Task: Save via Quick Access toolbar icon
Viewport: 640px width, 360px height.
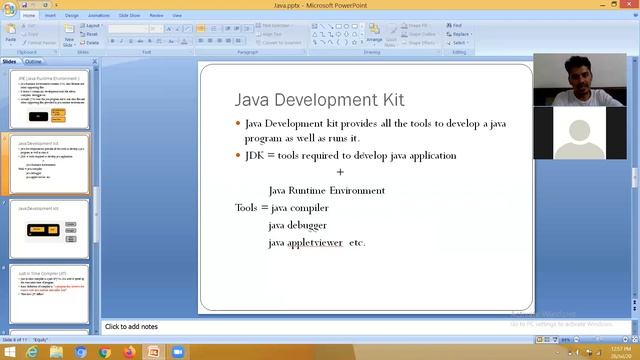Action: click(x=24, y=5)
